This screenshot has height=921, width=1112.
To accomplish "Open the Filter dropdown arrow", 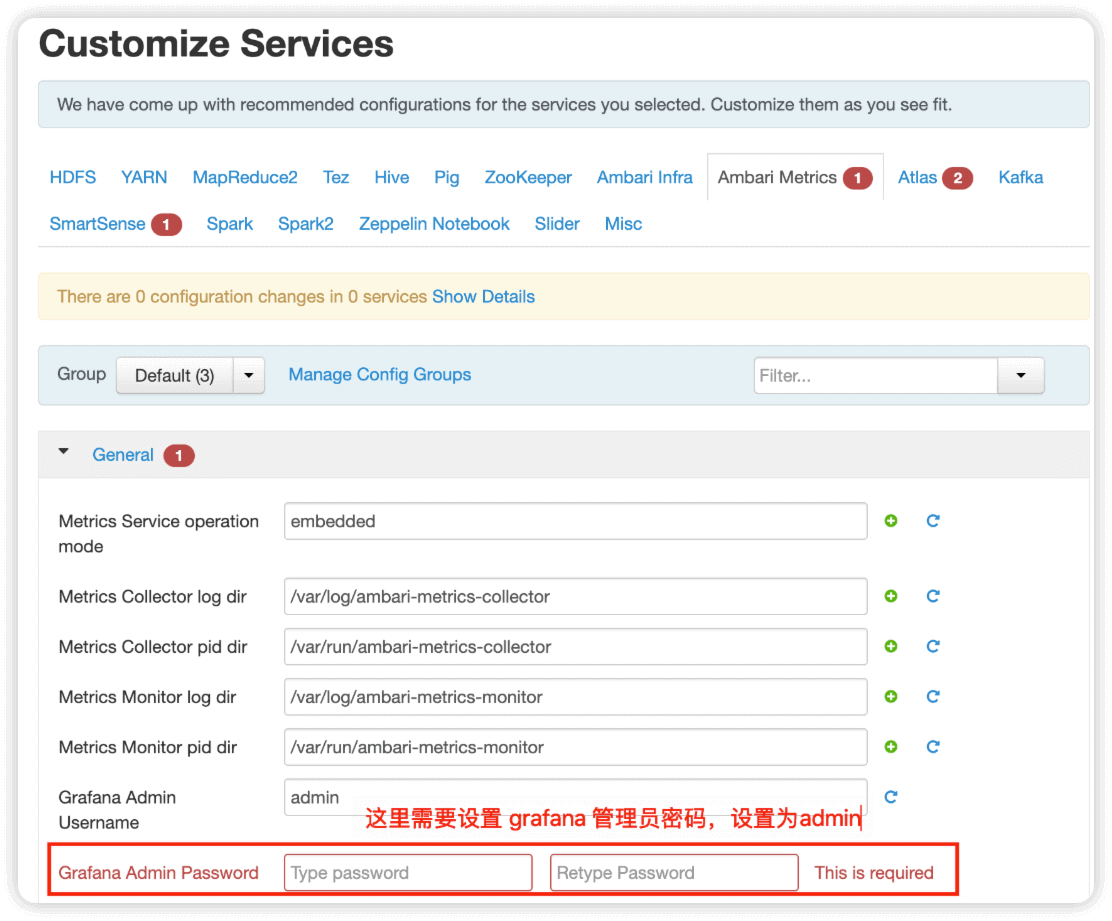I will [1021, 376].
